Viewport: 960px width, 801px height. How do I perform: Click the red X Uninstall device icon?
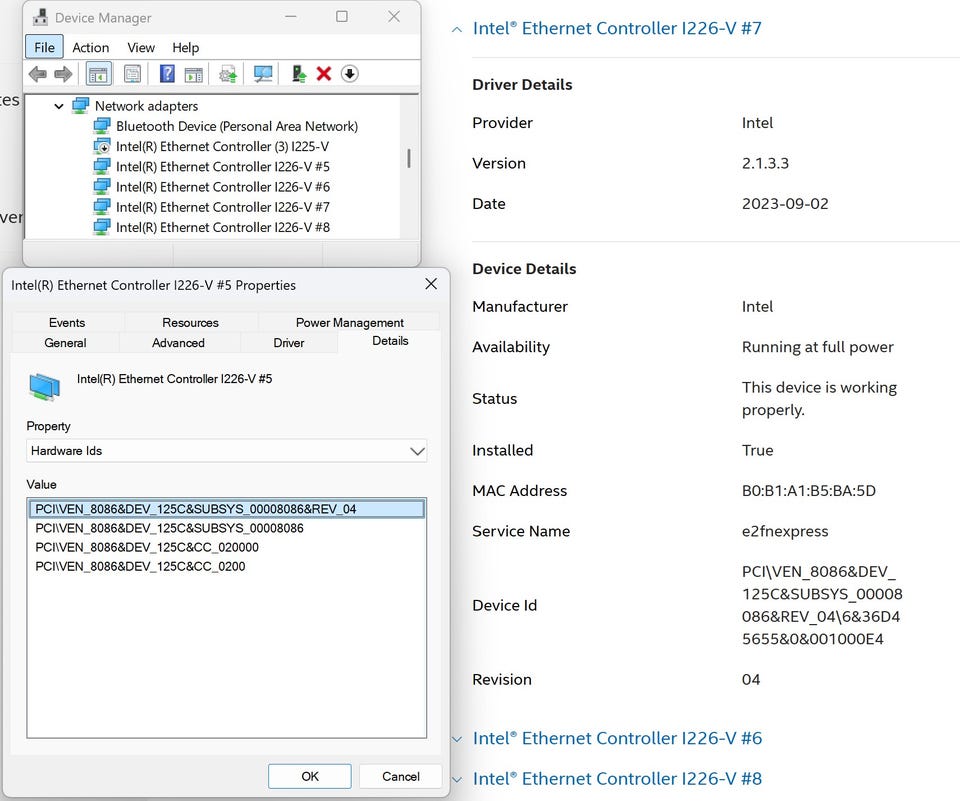click(x=323, y=74)
